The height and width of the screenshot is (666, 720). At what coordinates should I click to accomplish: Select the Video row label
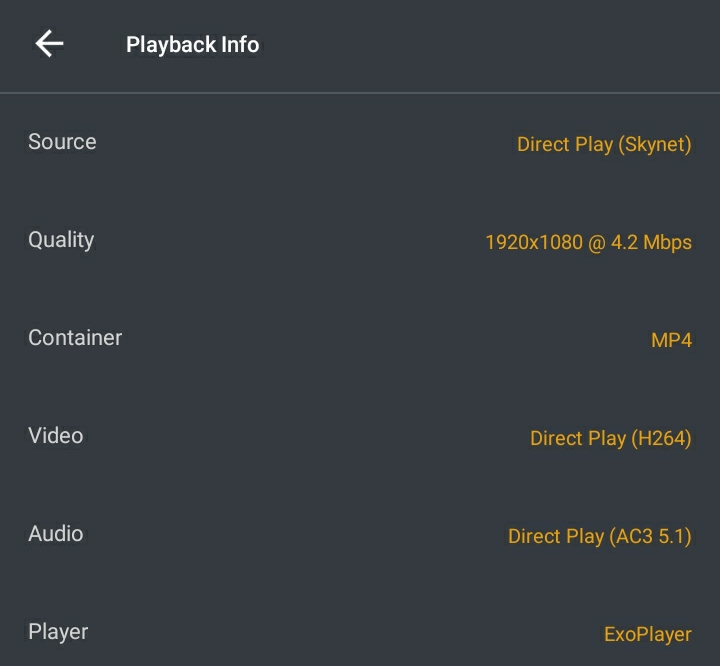55,436
